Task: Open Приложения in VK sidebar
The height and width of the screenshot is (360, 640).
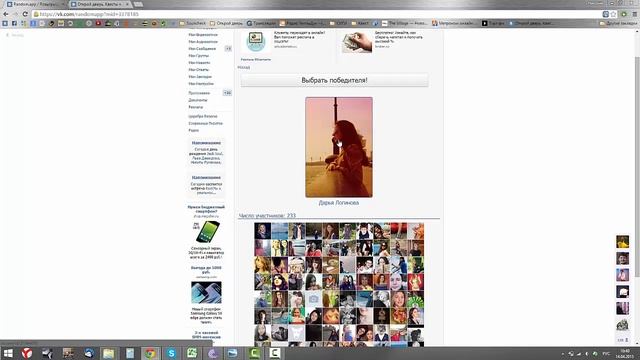Action: (x=199, y=93)
